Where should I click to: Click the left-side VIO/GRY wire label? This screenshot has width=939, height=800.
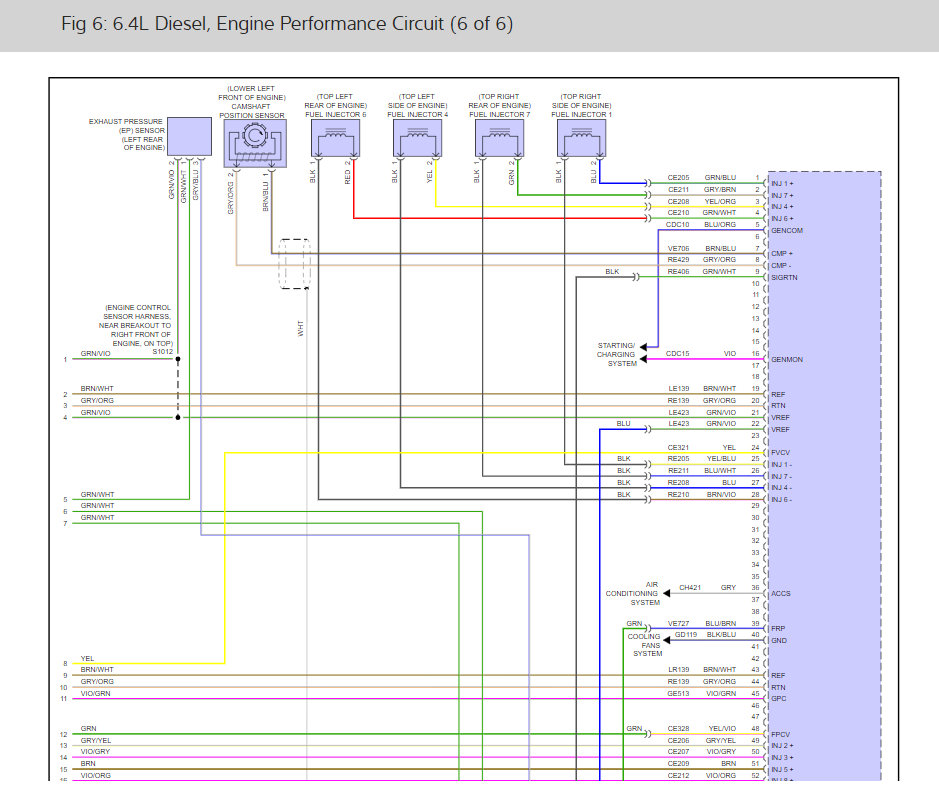(95, 751)
